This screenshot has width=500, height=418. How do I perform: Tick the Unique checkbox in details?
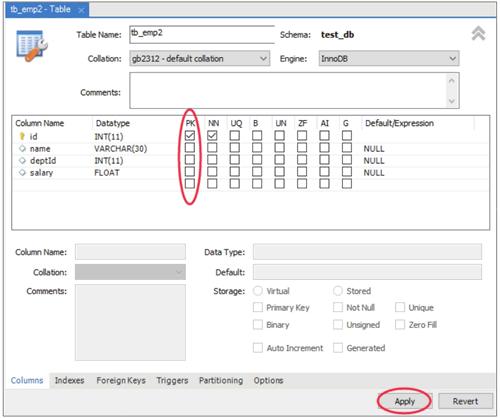click(400, 307)
